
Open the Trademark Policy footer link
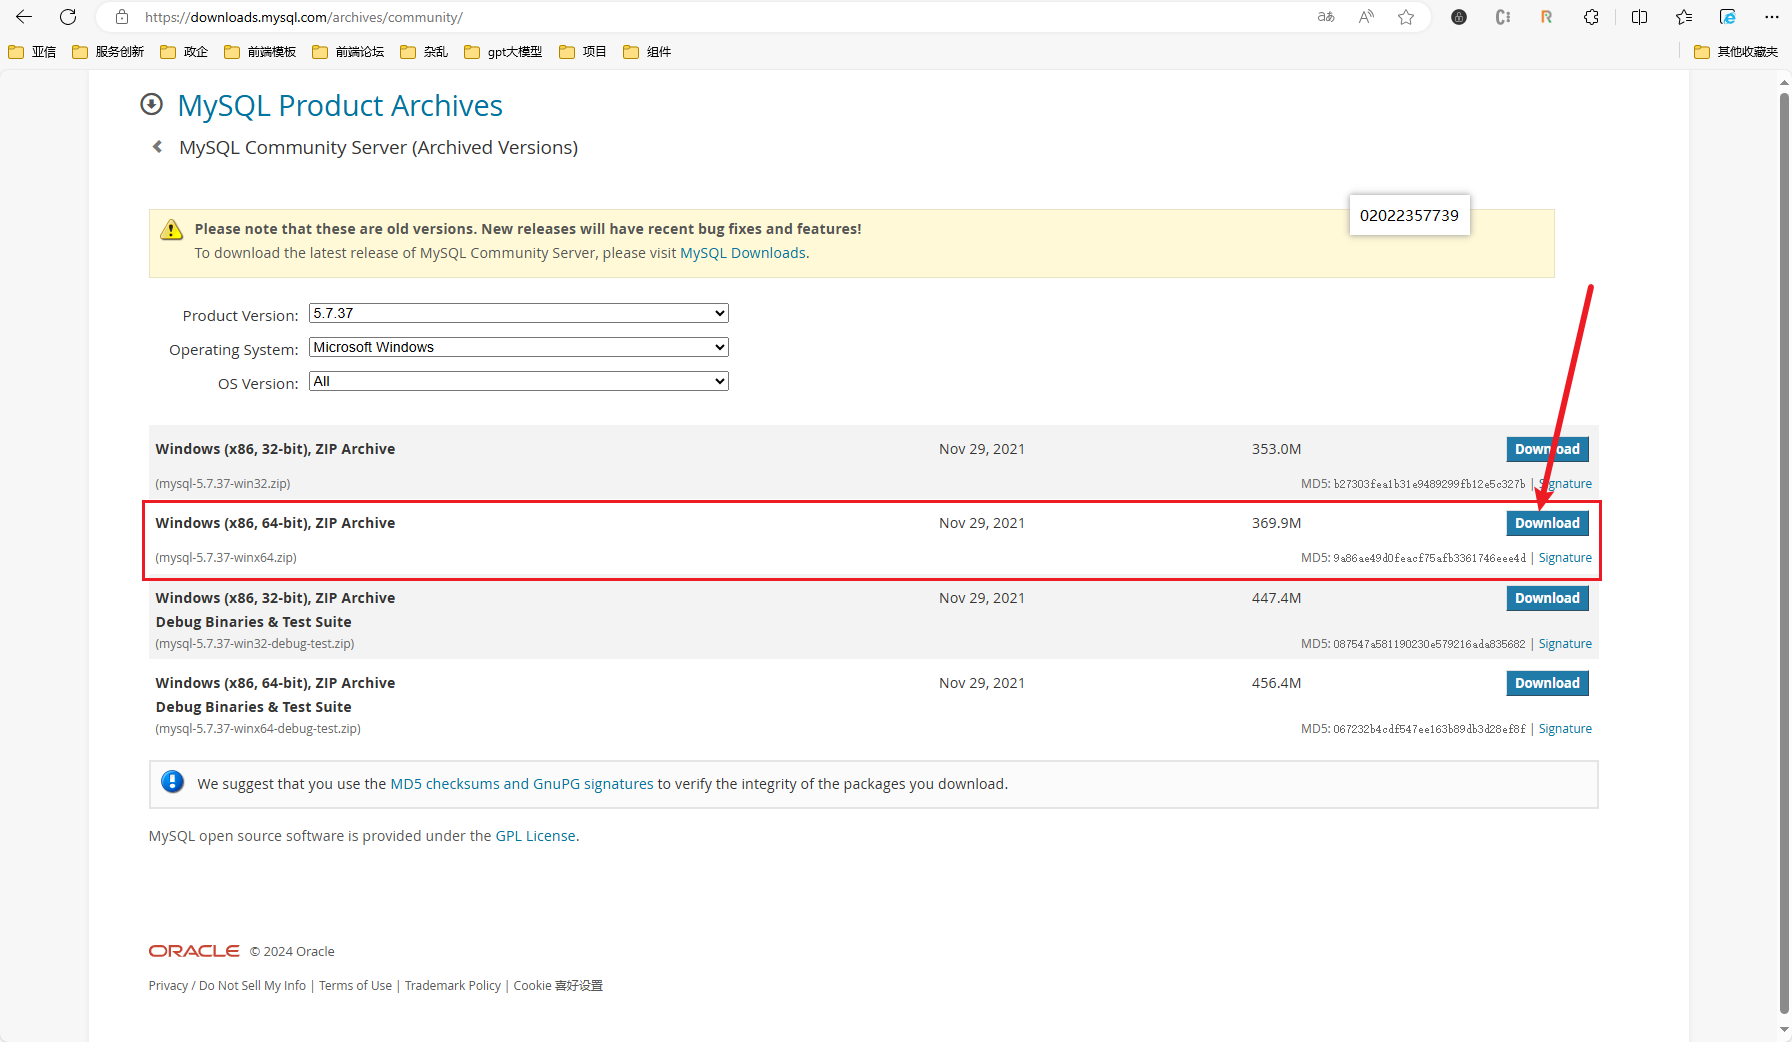tap(453, 985)
